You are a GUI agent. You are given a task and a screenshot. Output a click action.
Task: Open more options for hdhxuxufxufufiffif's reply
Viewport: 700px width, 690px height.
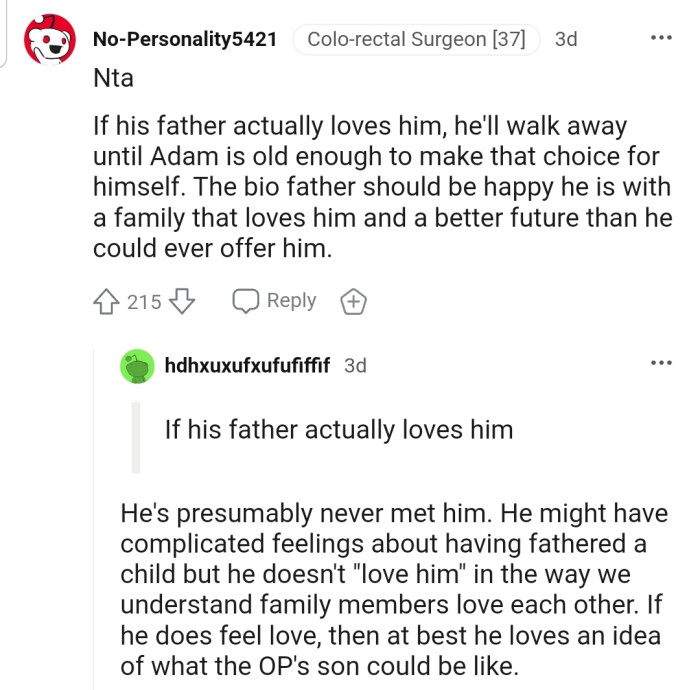pos(661,363)
